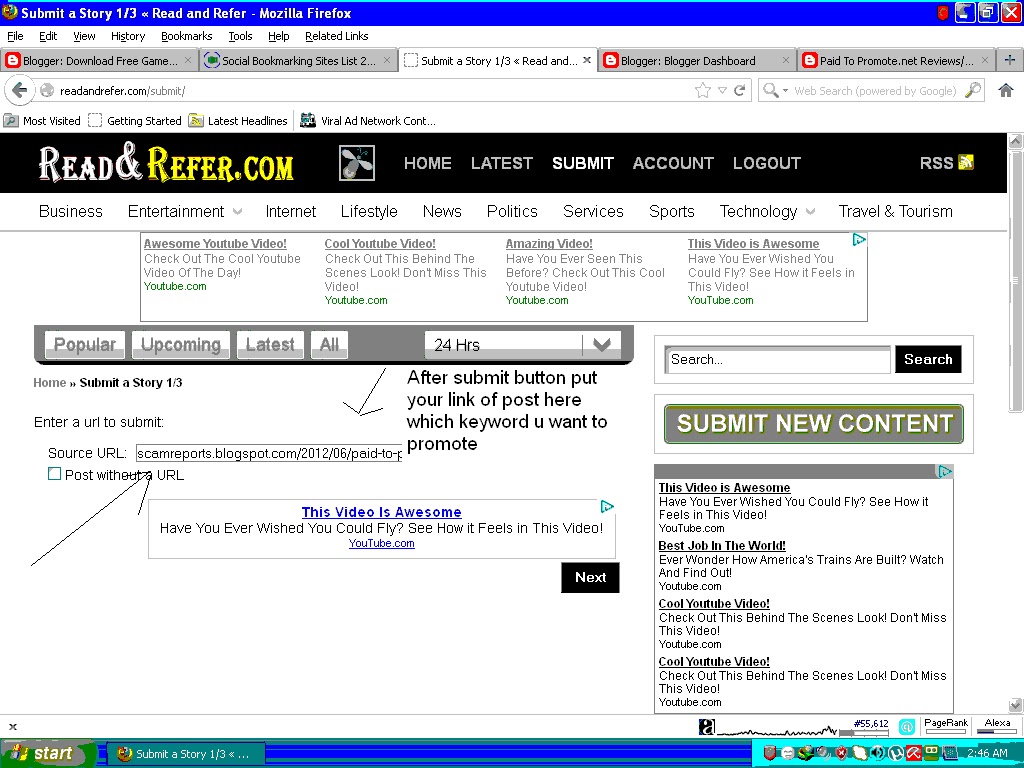Image resolution: width=1024 pixels, height=768 pixels.
Task: Open the File menu
Action: click(x=14, y=36)
